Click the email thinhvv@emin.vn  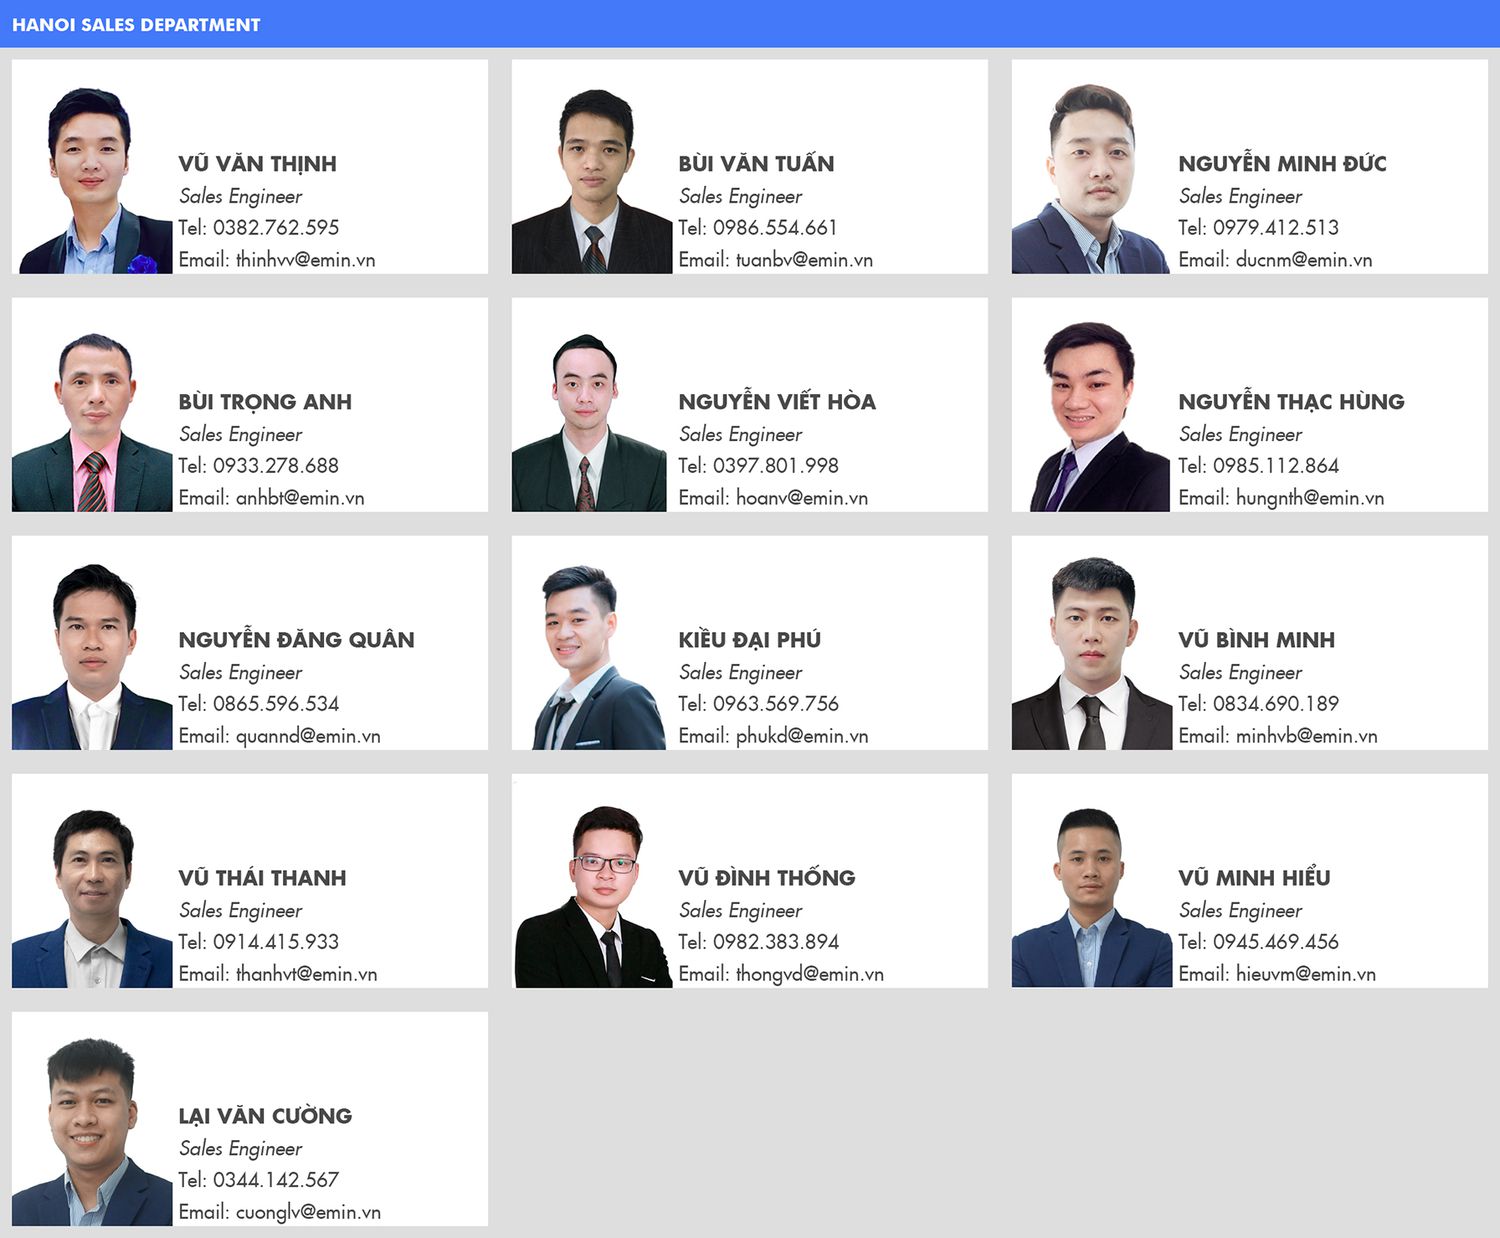(306, 260)
